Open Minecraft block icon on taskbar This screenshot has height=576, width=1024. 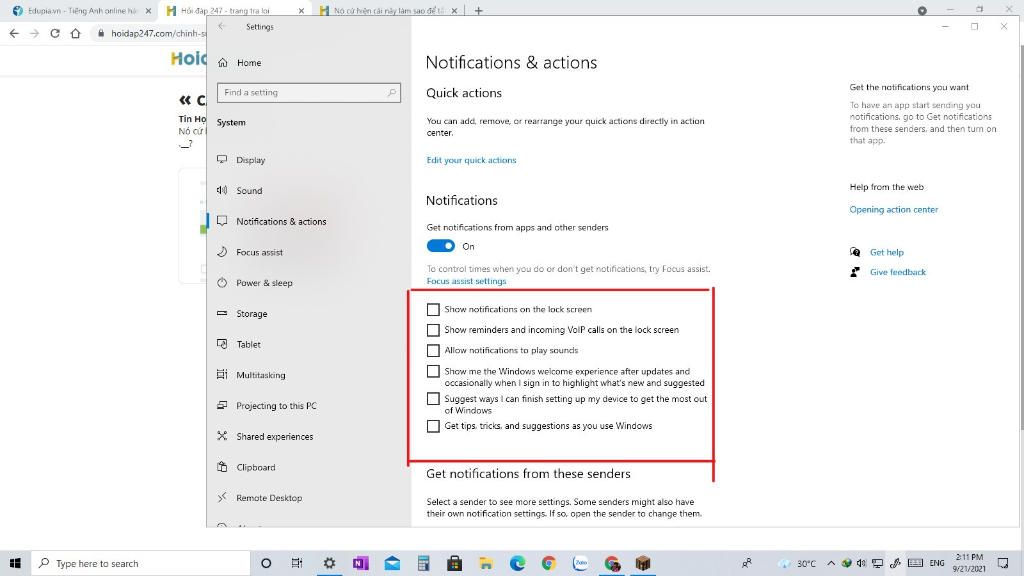(643, 563)
